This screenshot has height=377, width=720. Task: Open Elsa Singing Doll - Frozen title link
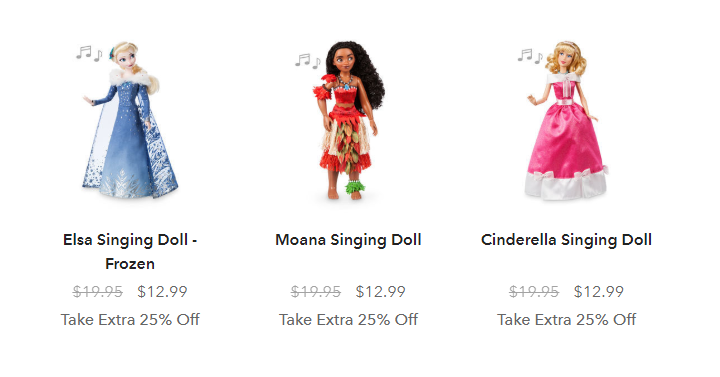click(x=130, y=252)
